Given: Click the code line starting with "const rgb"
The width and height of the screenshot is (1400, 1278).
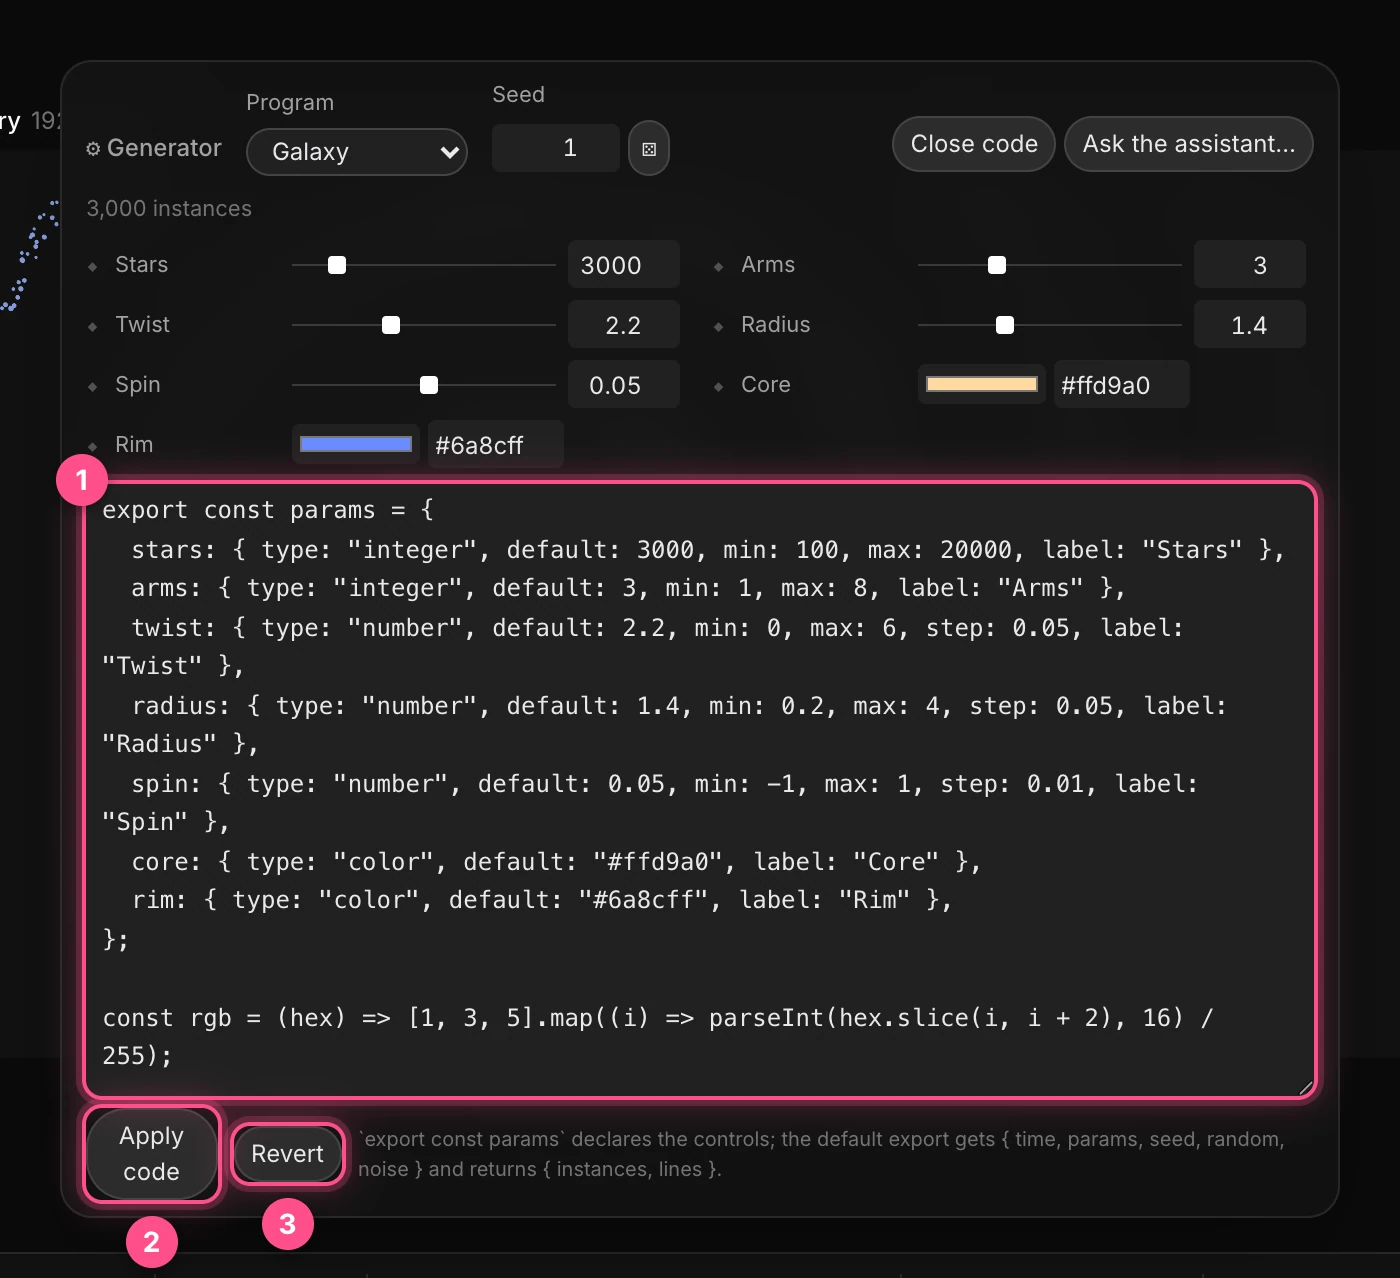Looking at the screenshot, I should pyautogui.click(x=657, y=1037).
